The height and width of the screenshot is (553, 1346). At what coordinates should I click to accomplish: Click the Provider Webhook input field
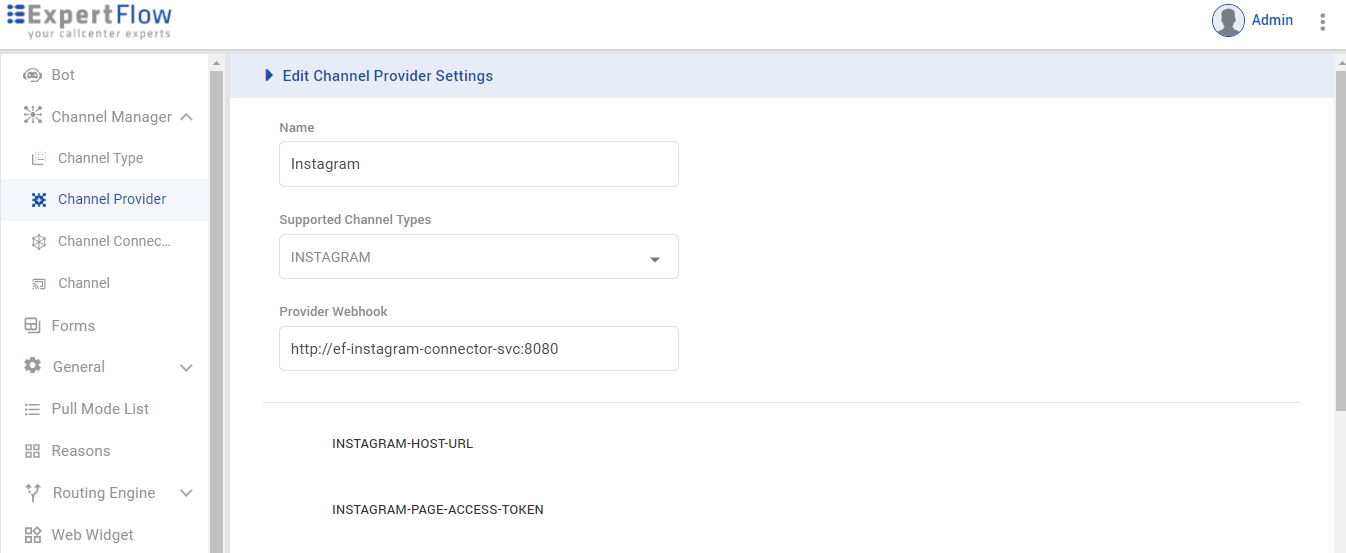click(x=478, y=349)
